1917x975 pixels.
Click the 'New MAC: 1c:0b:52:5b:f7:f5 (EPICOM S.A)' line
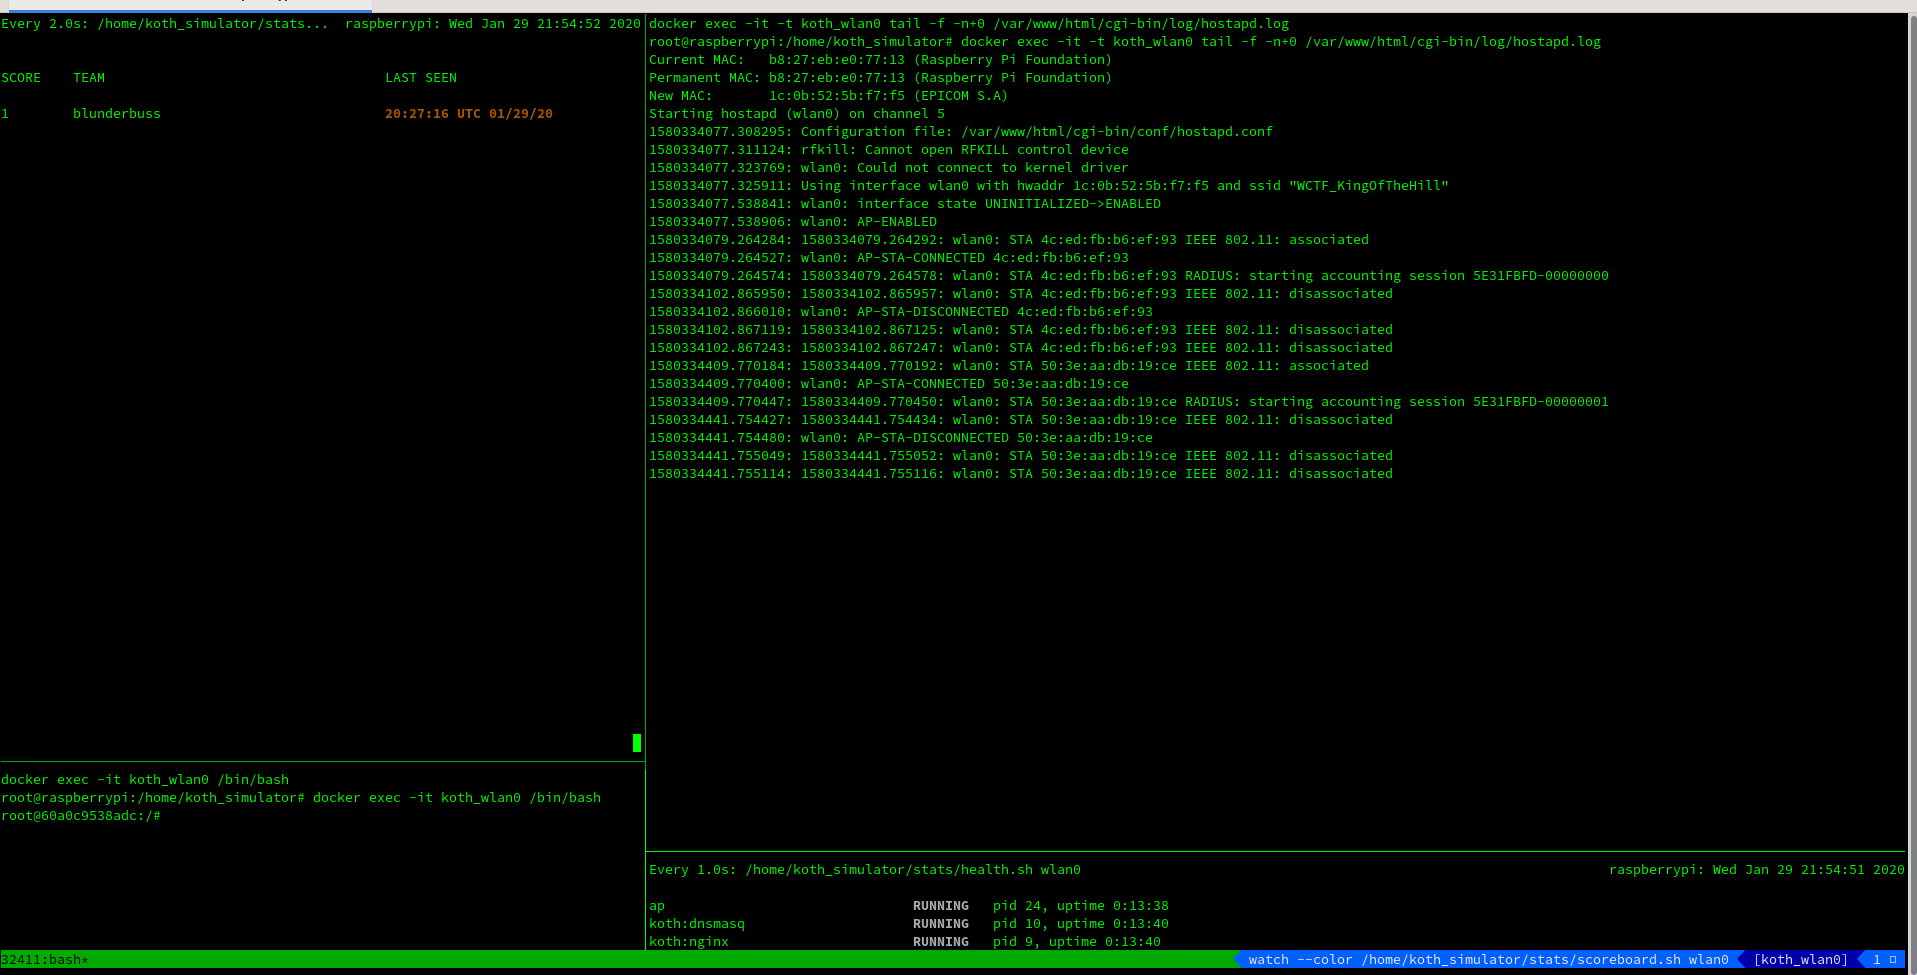(x=828, y=96)
